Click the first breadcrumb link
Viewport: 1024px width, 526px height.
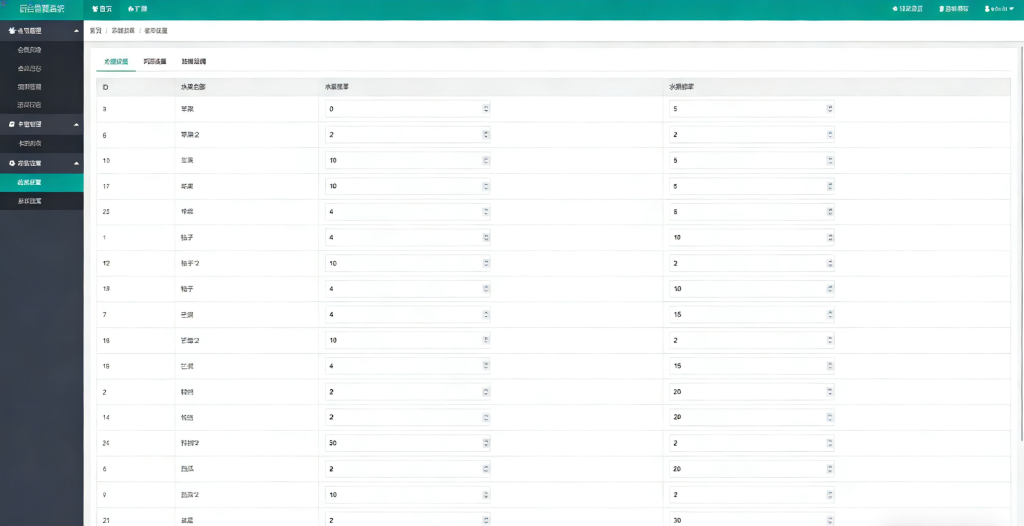95,31
